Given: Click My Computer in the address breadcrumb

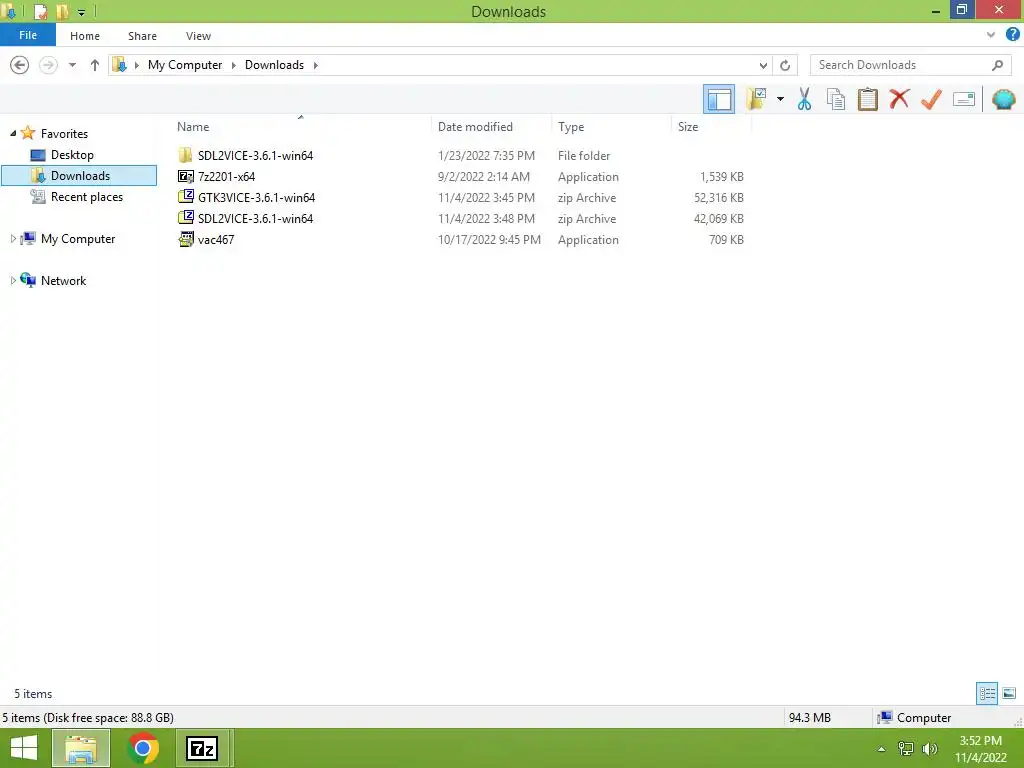Looking at the screenshot, I should [185, 65].
